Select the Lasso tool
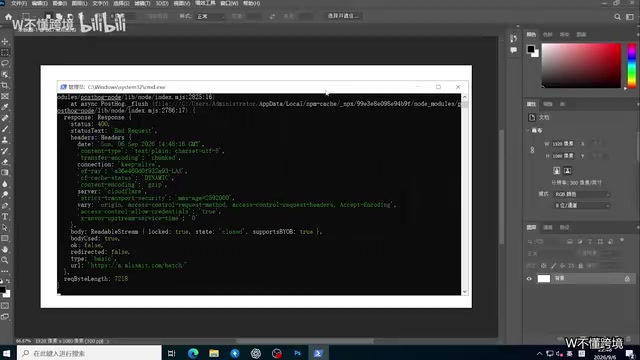This screenshot has height=360, width=640. (x=5, y=64)
